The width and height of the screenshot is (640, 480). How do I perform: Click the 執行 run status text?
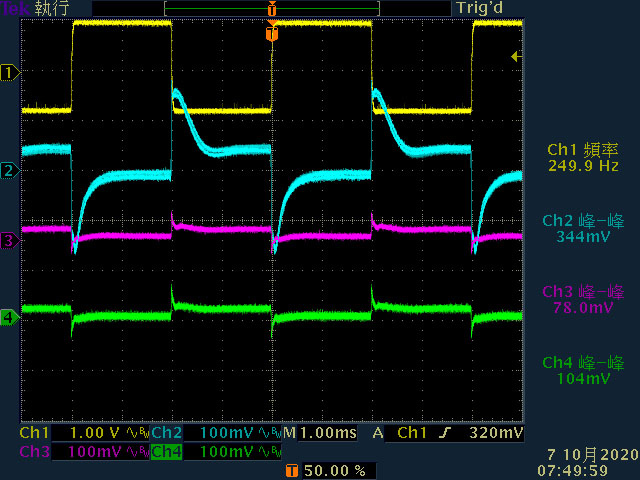[52, 8]
